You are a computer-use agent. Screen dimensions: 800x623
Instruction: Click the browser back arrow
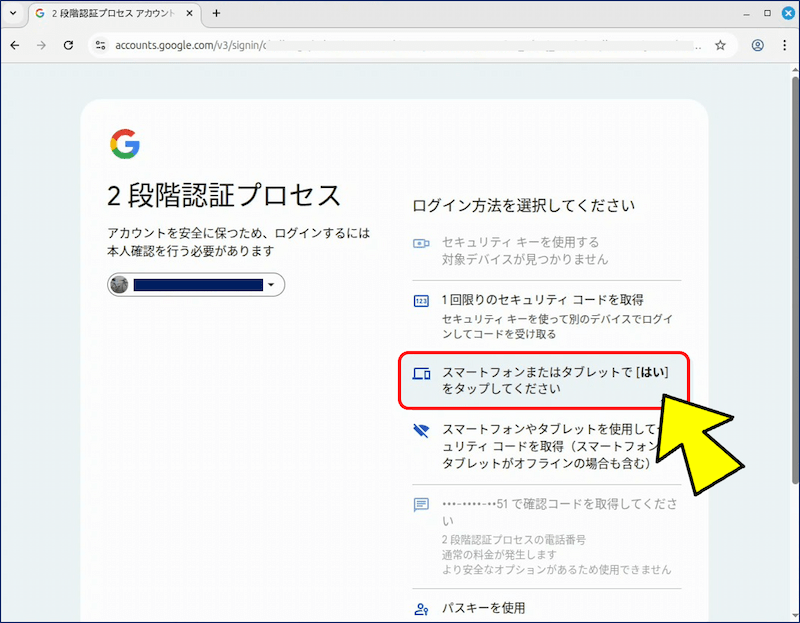pyautogui.click(x=15, y=46)
